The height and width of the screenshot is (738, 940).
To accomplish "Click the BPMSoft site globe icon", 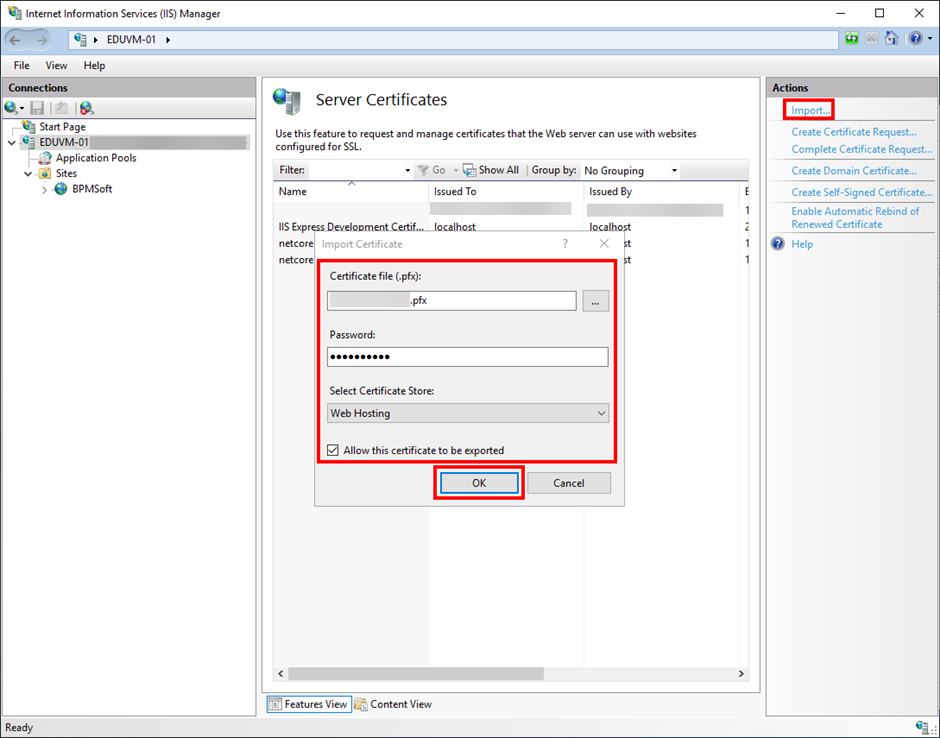I will pyautogui.click(x=61, y=189).
